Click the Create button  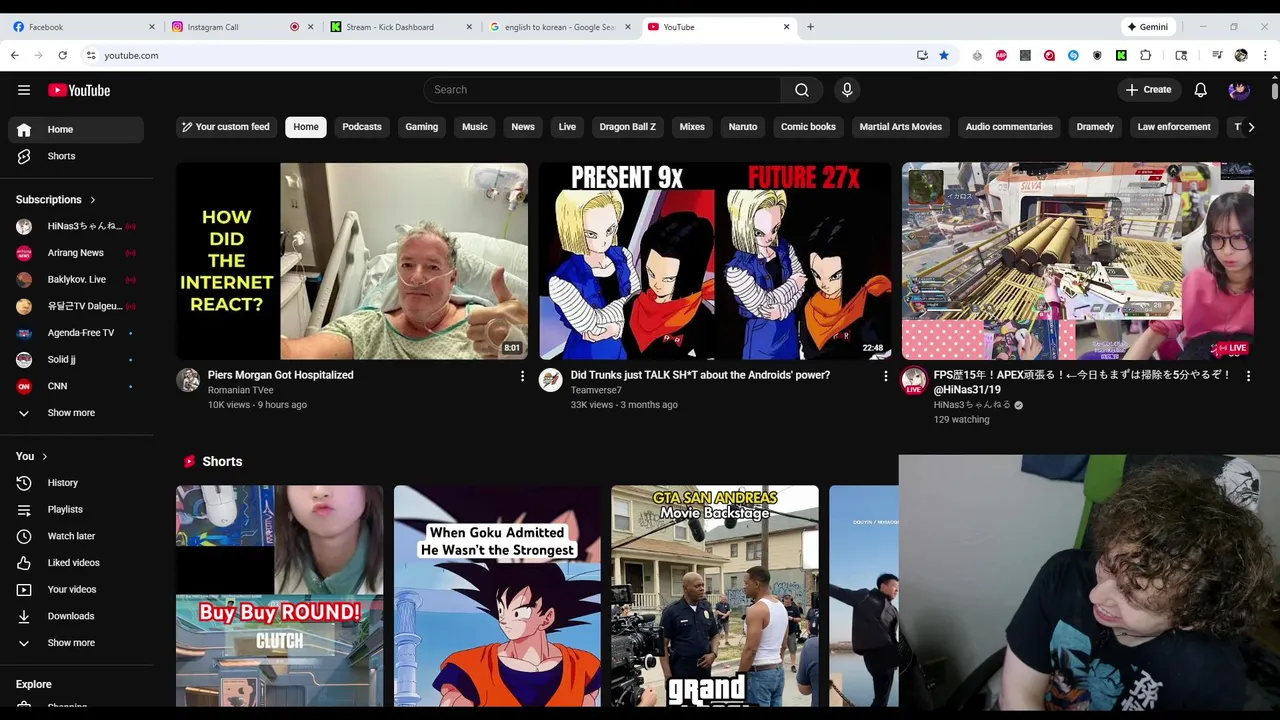(x=1149, y=90)
